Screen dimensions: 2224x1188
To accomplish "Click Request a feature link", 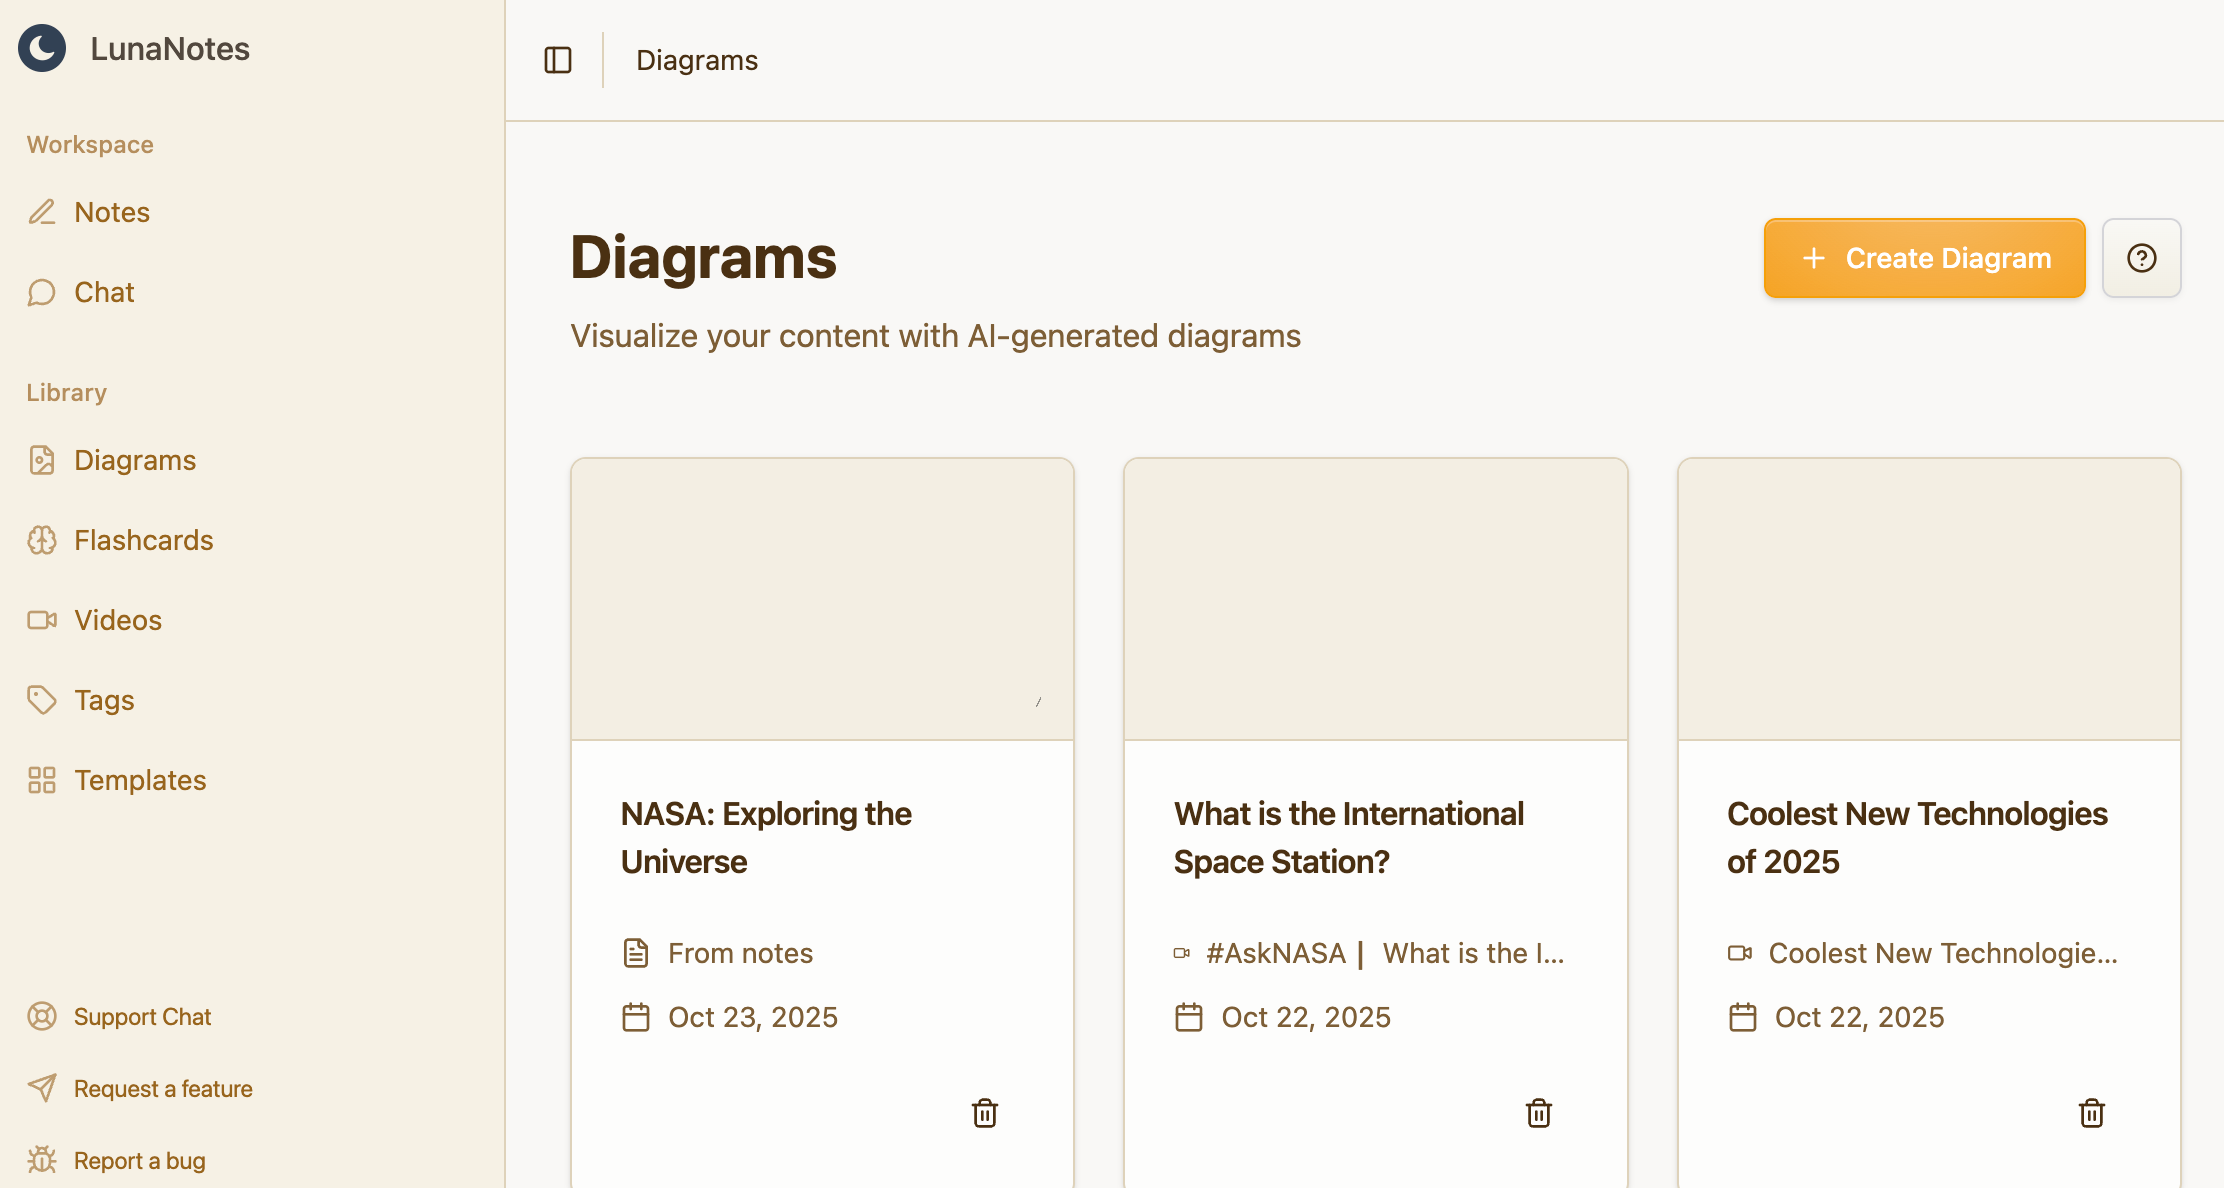I will pyautogui.click(x=162, y=1089).
